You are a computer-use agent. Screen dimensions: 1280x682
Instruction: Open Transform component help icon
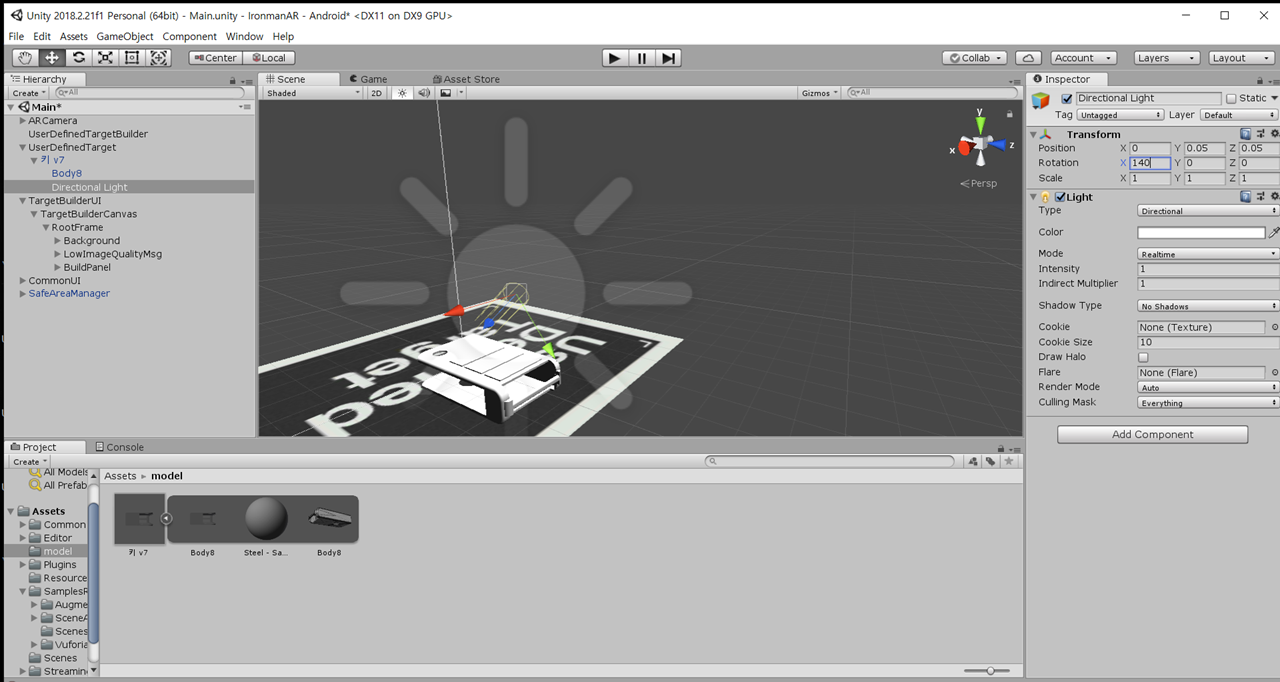[1246, 134]
